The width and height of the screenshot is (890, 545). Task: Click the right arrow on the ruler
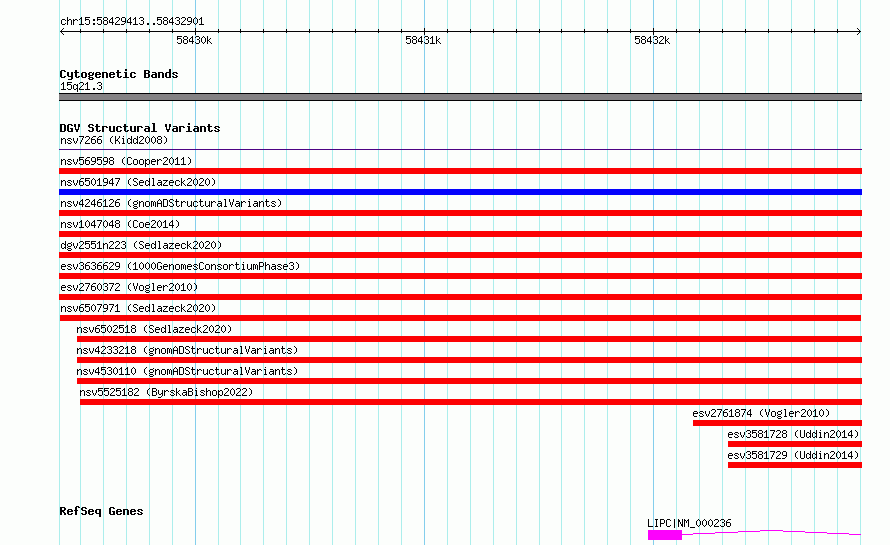pos(859,32)
